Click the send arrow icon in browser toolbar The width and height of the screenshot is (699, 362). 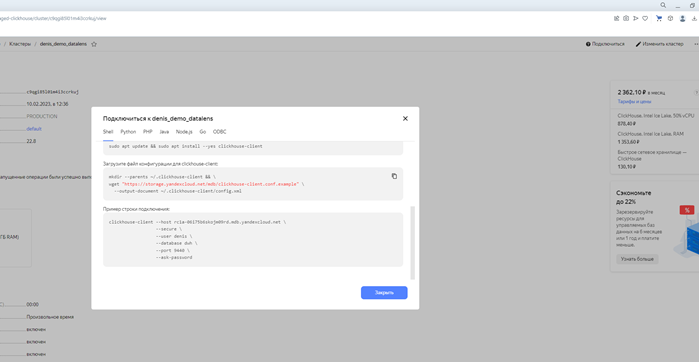pyautogui.click(x=636, y=18)
